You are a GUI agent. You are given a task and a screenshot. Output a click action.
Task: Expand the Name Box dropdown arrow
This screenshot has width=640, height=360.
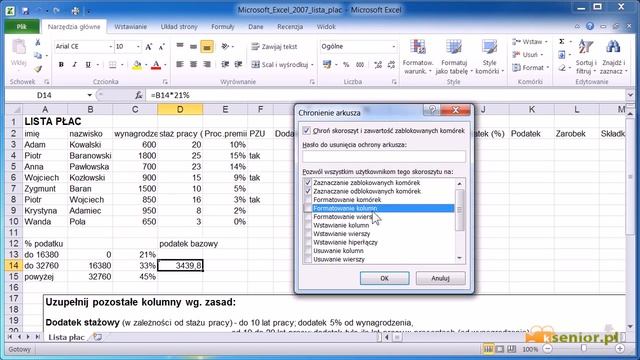[89, 95]
